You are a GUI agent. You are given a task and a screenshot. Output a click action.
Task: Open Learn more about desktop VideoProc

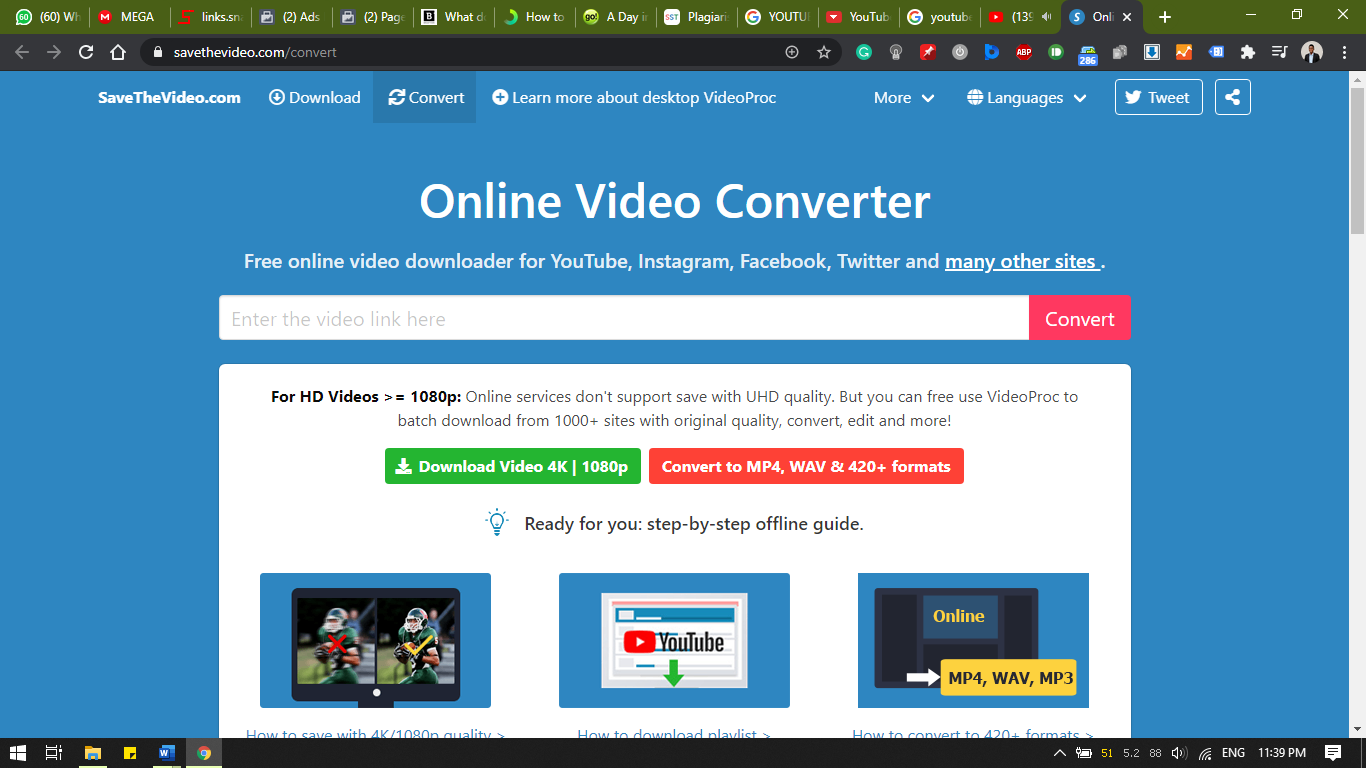point(634,97)
